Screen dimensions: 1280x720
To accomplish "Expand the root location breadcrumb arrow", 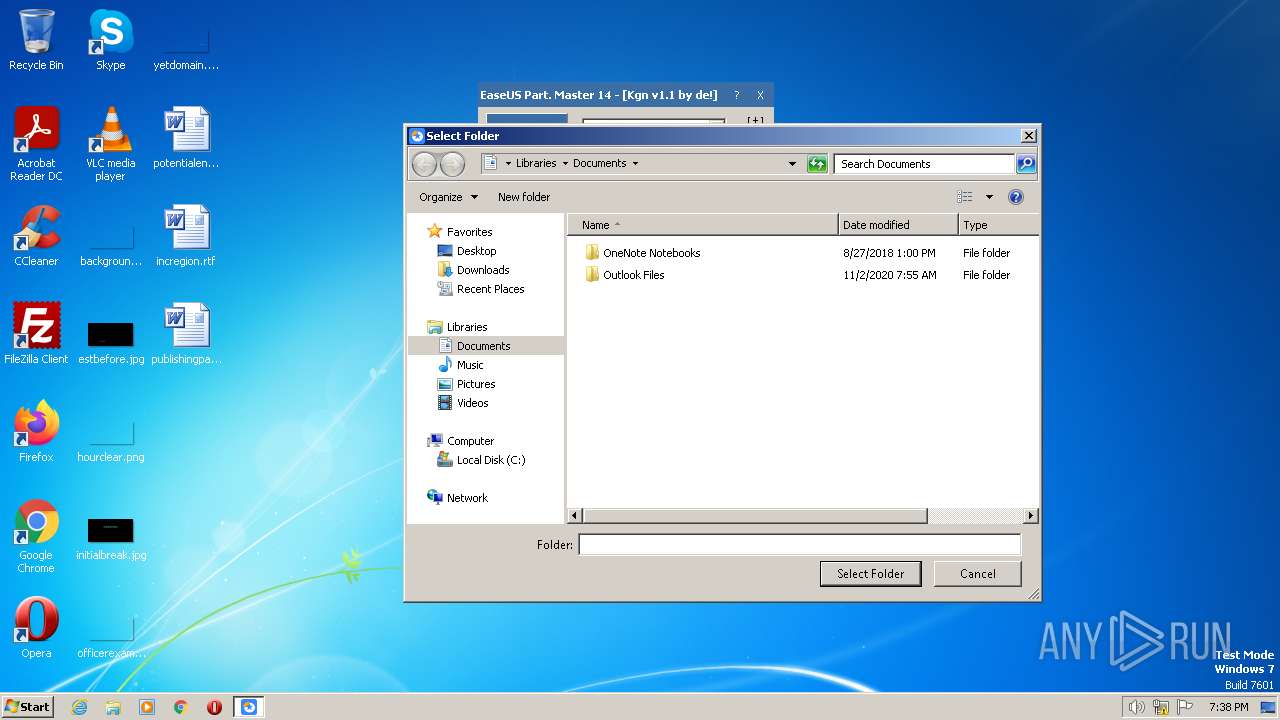I will tap(508, 164).
